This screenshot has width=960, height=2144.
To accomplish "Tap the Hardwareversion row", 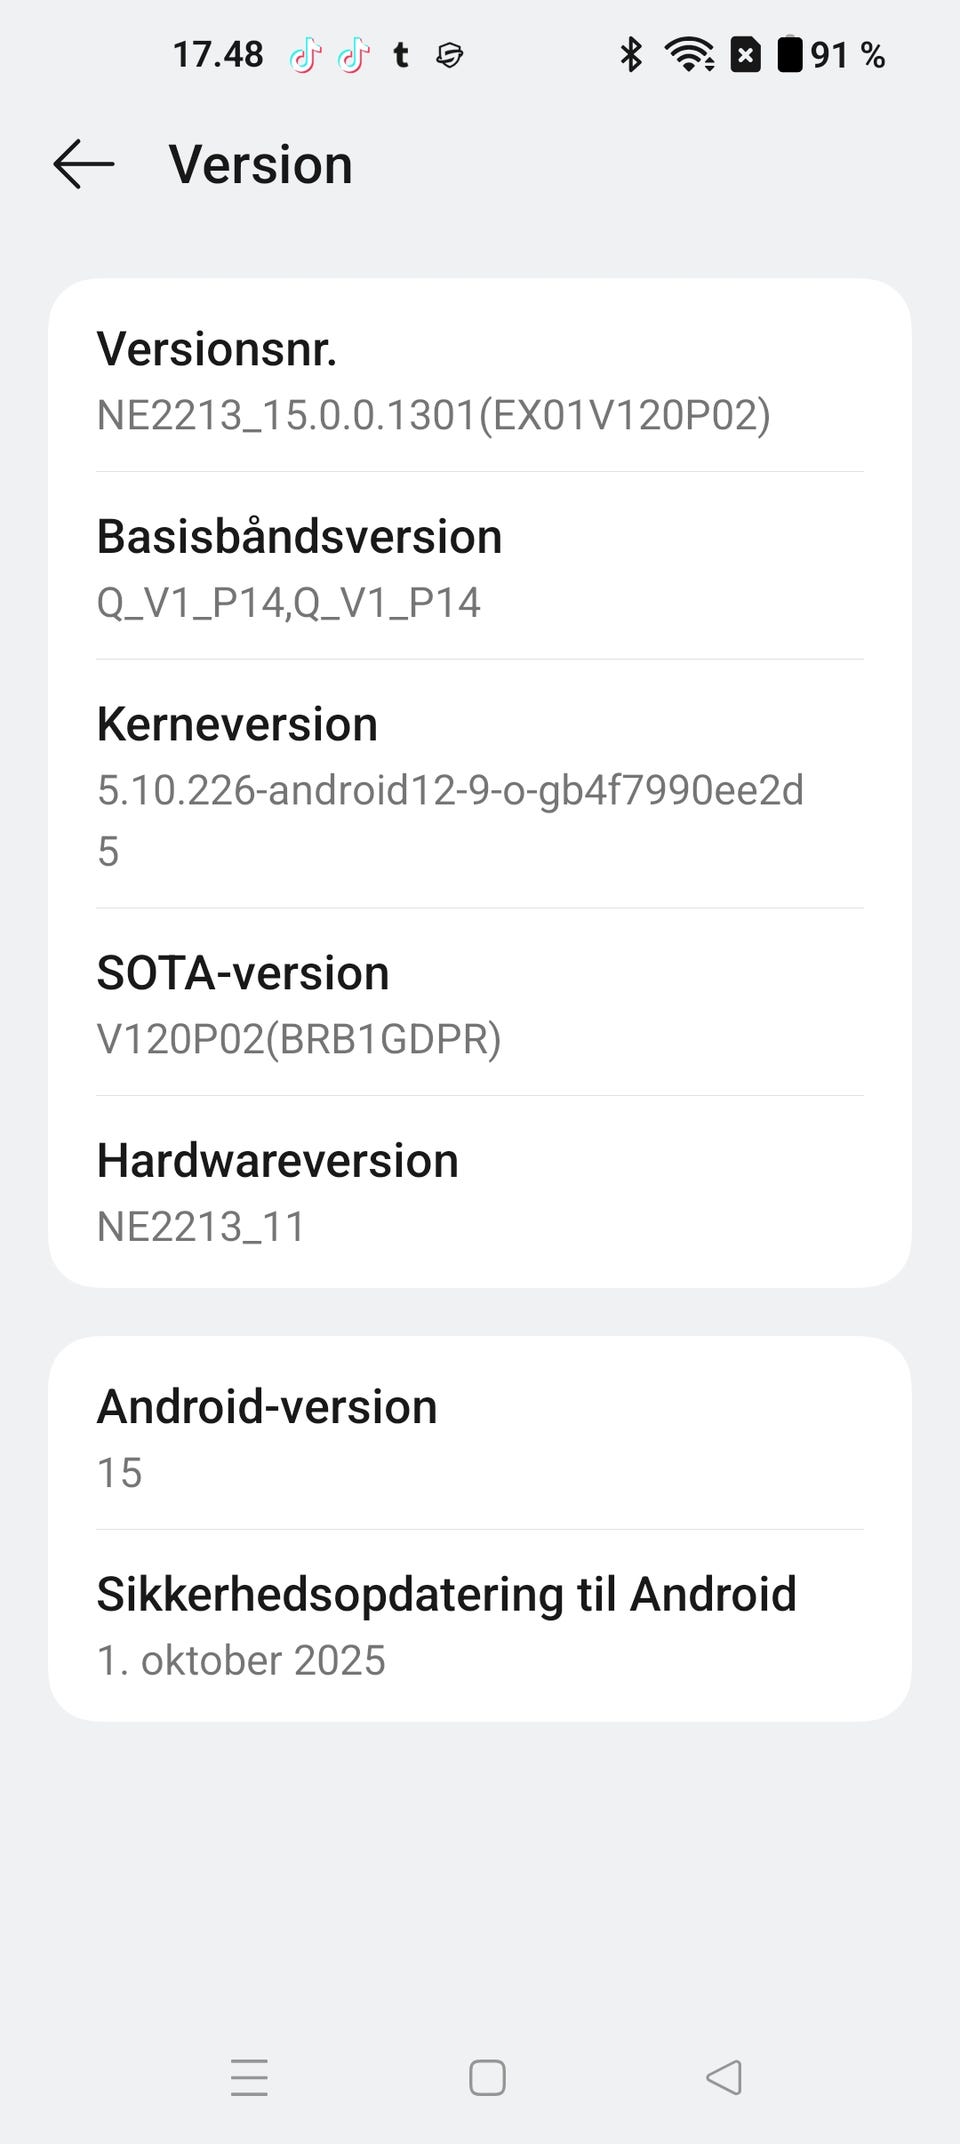I will tap(480, 1191).
